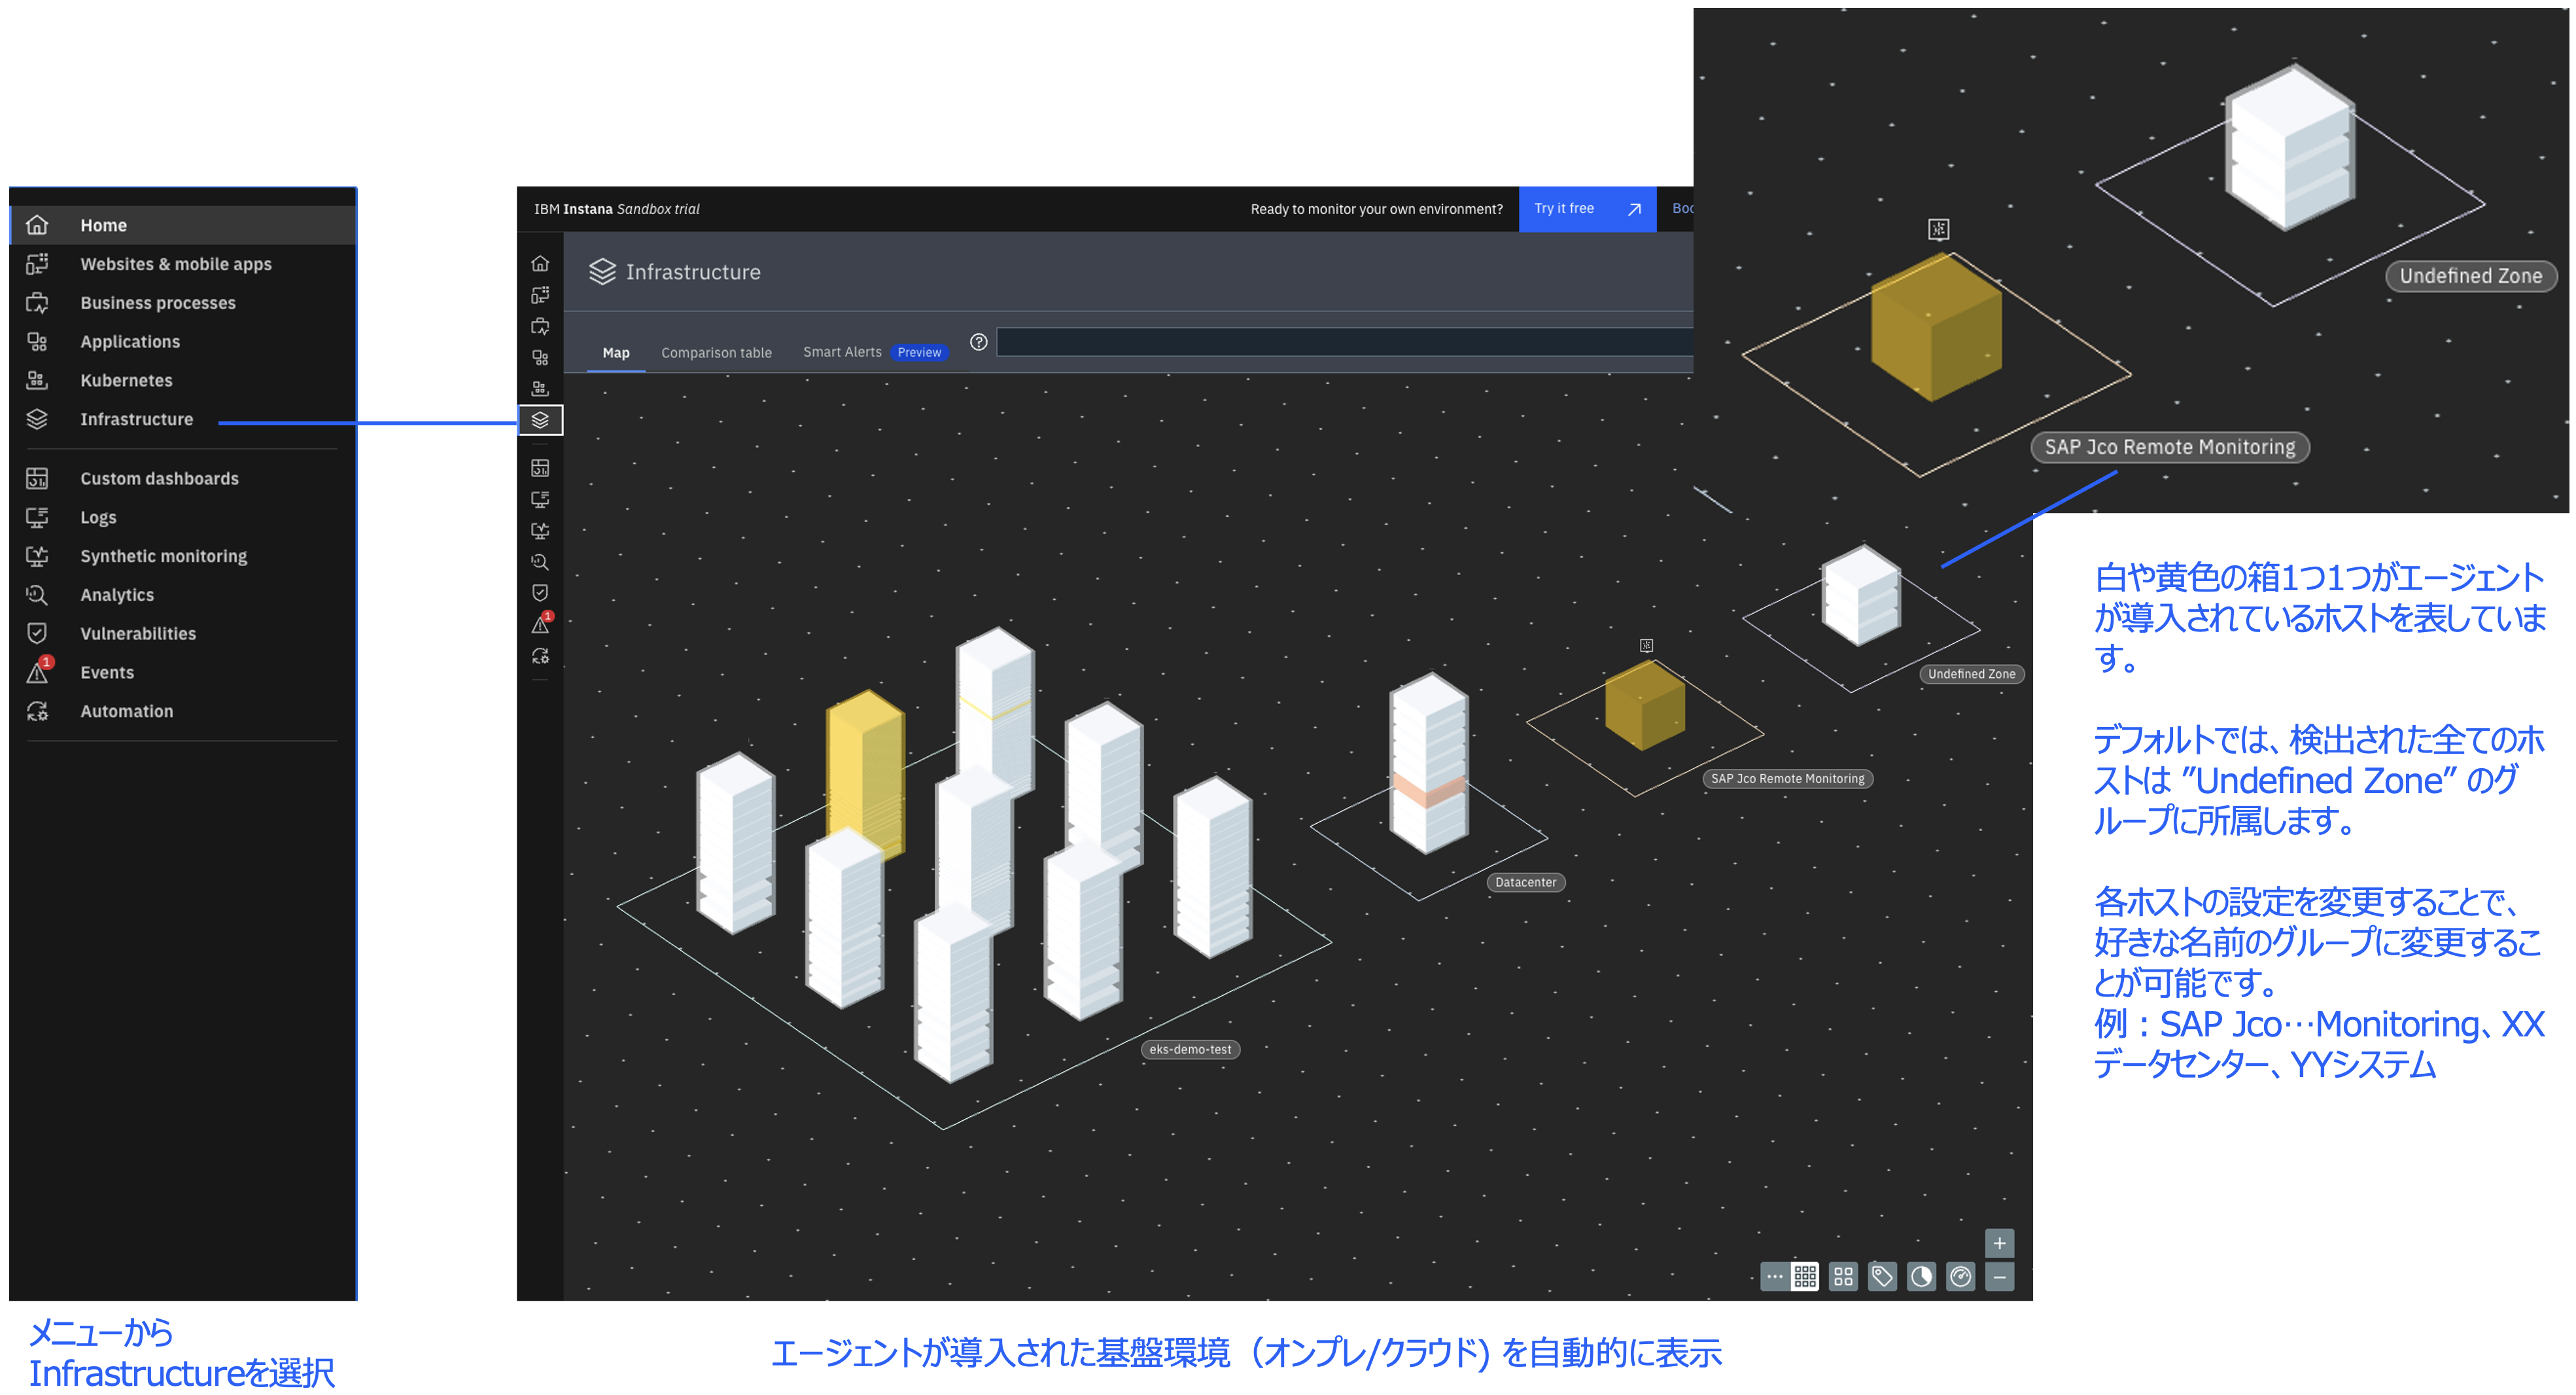Click the pie chart icon in map toolbar

click(1921, 1276)
